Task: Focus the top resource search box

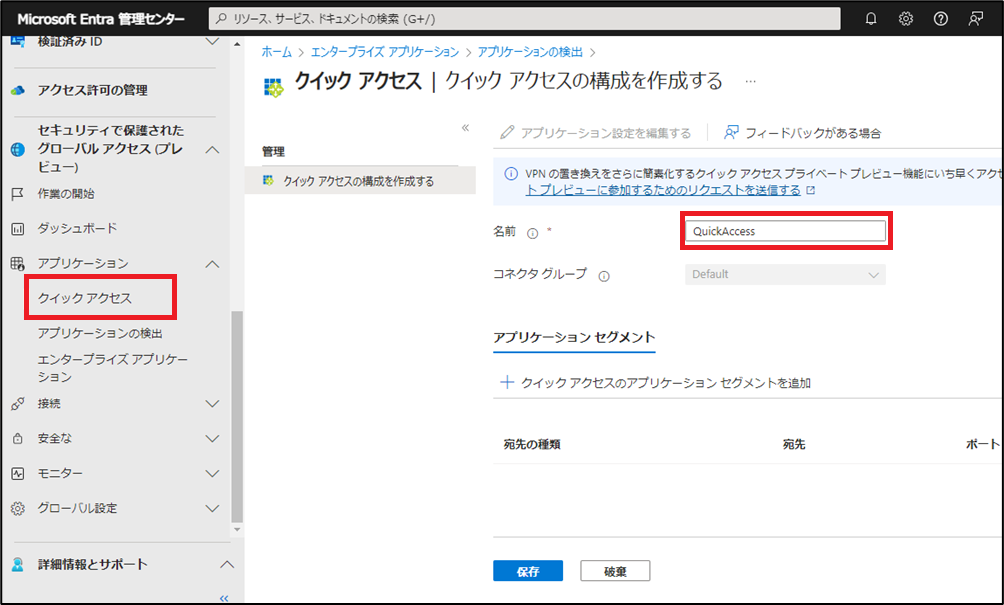Action: point(524,19)
